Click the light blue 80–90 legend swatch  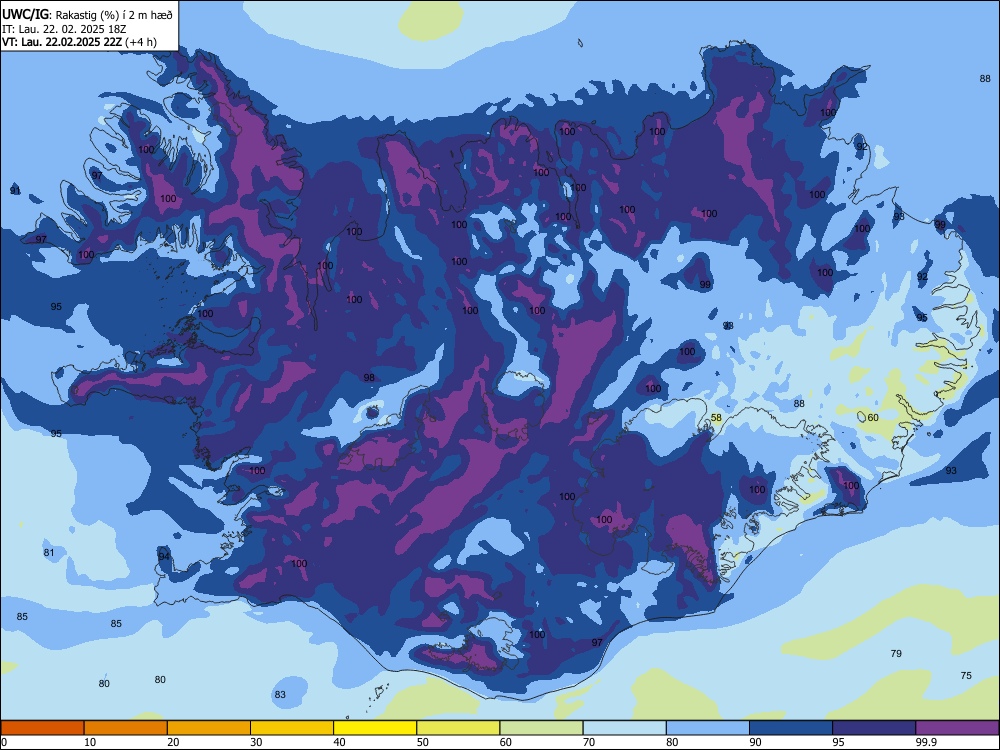(x=708, y=728)
